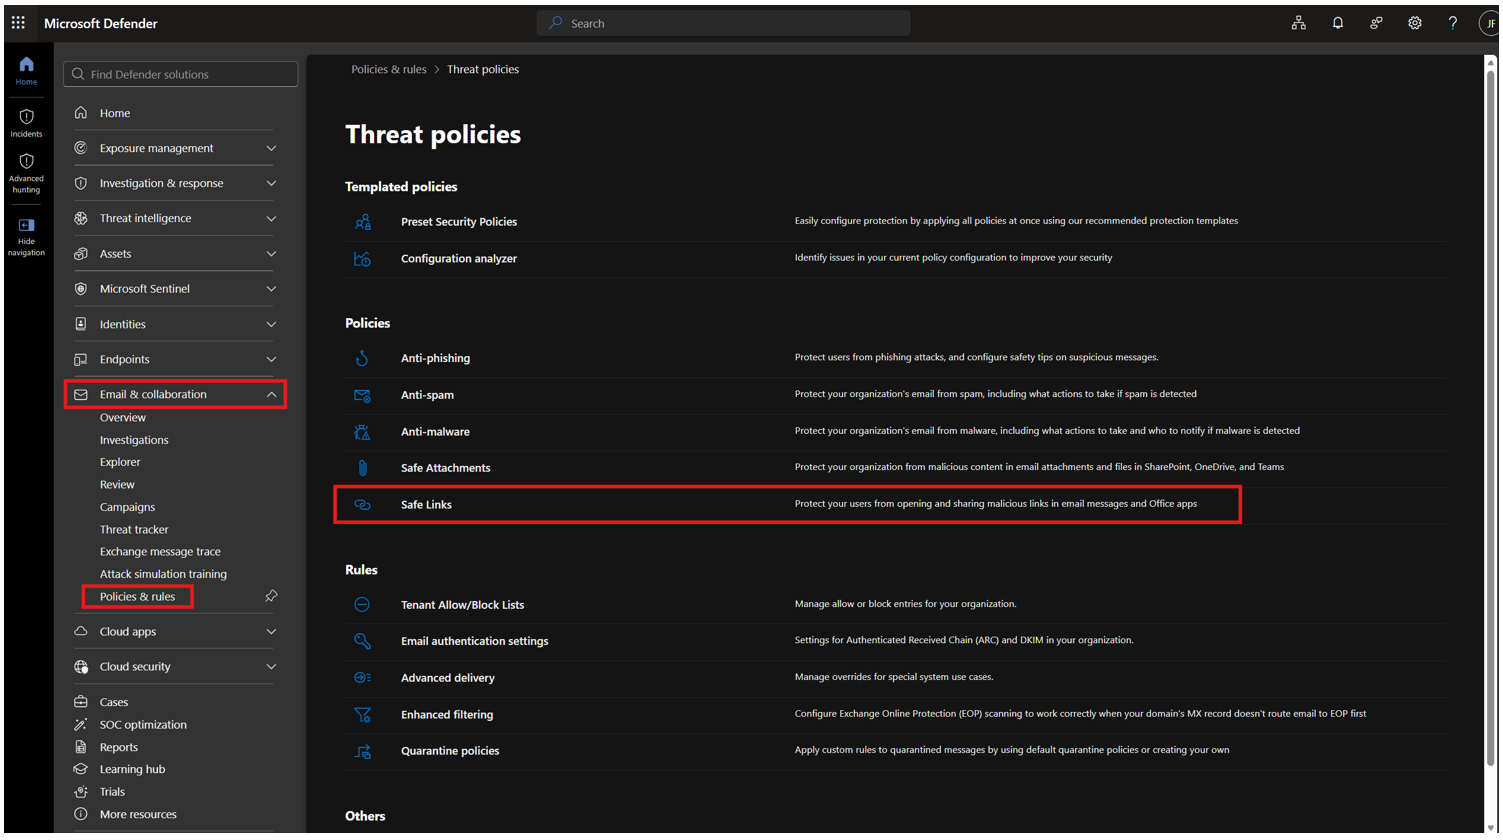Screen dimensions: 1503x840
Task: Click the Safe Attachments paperclip icon
Action: tap(362, 468)
